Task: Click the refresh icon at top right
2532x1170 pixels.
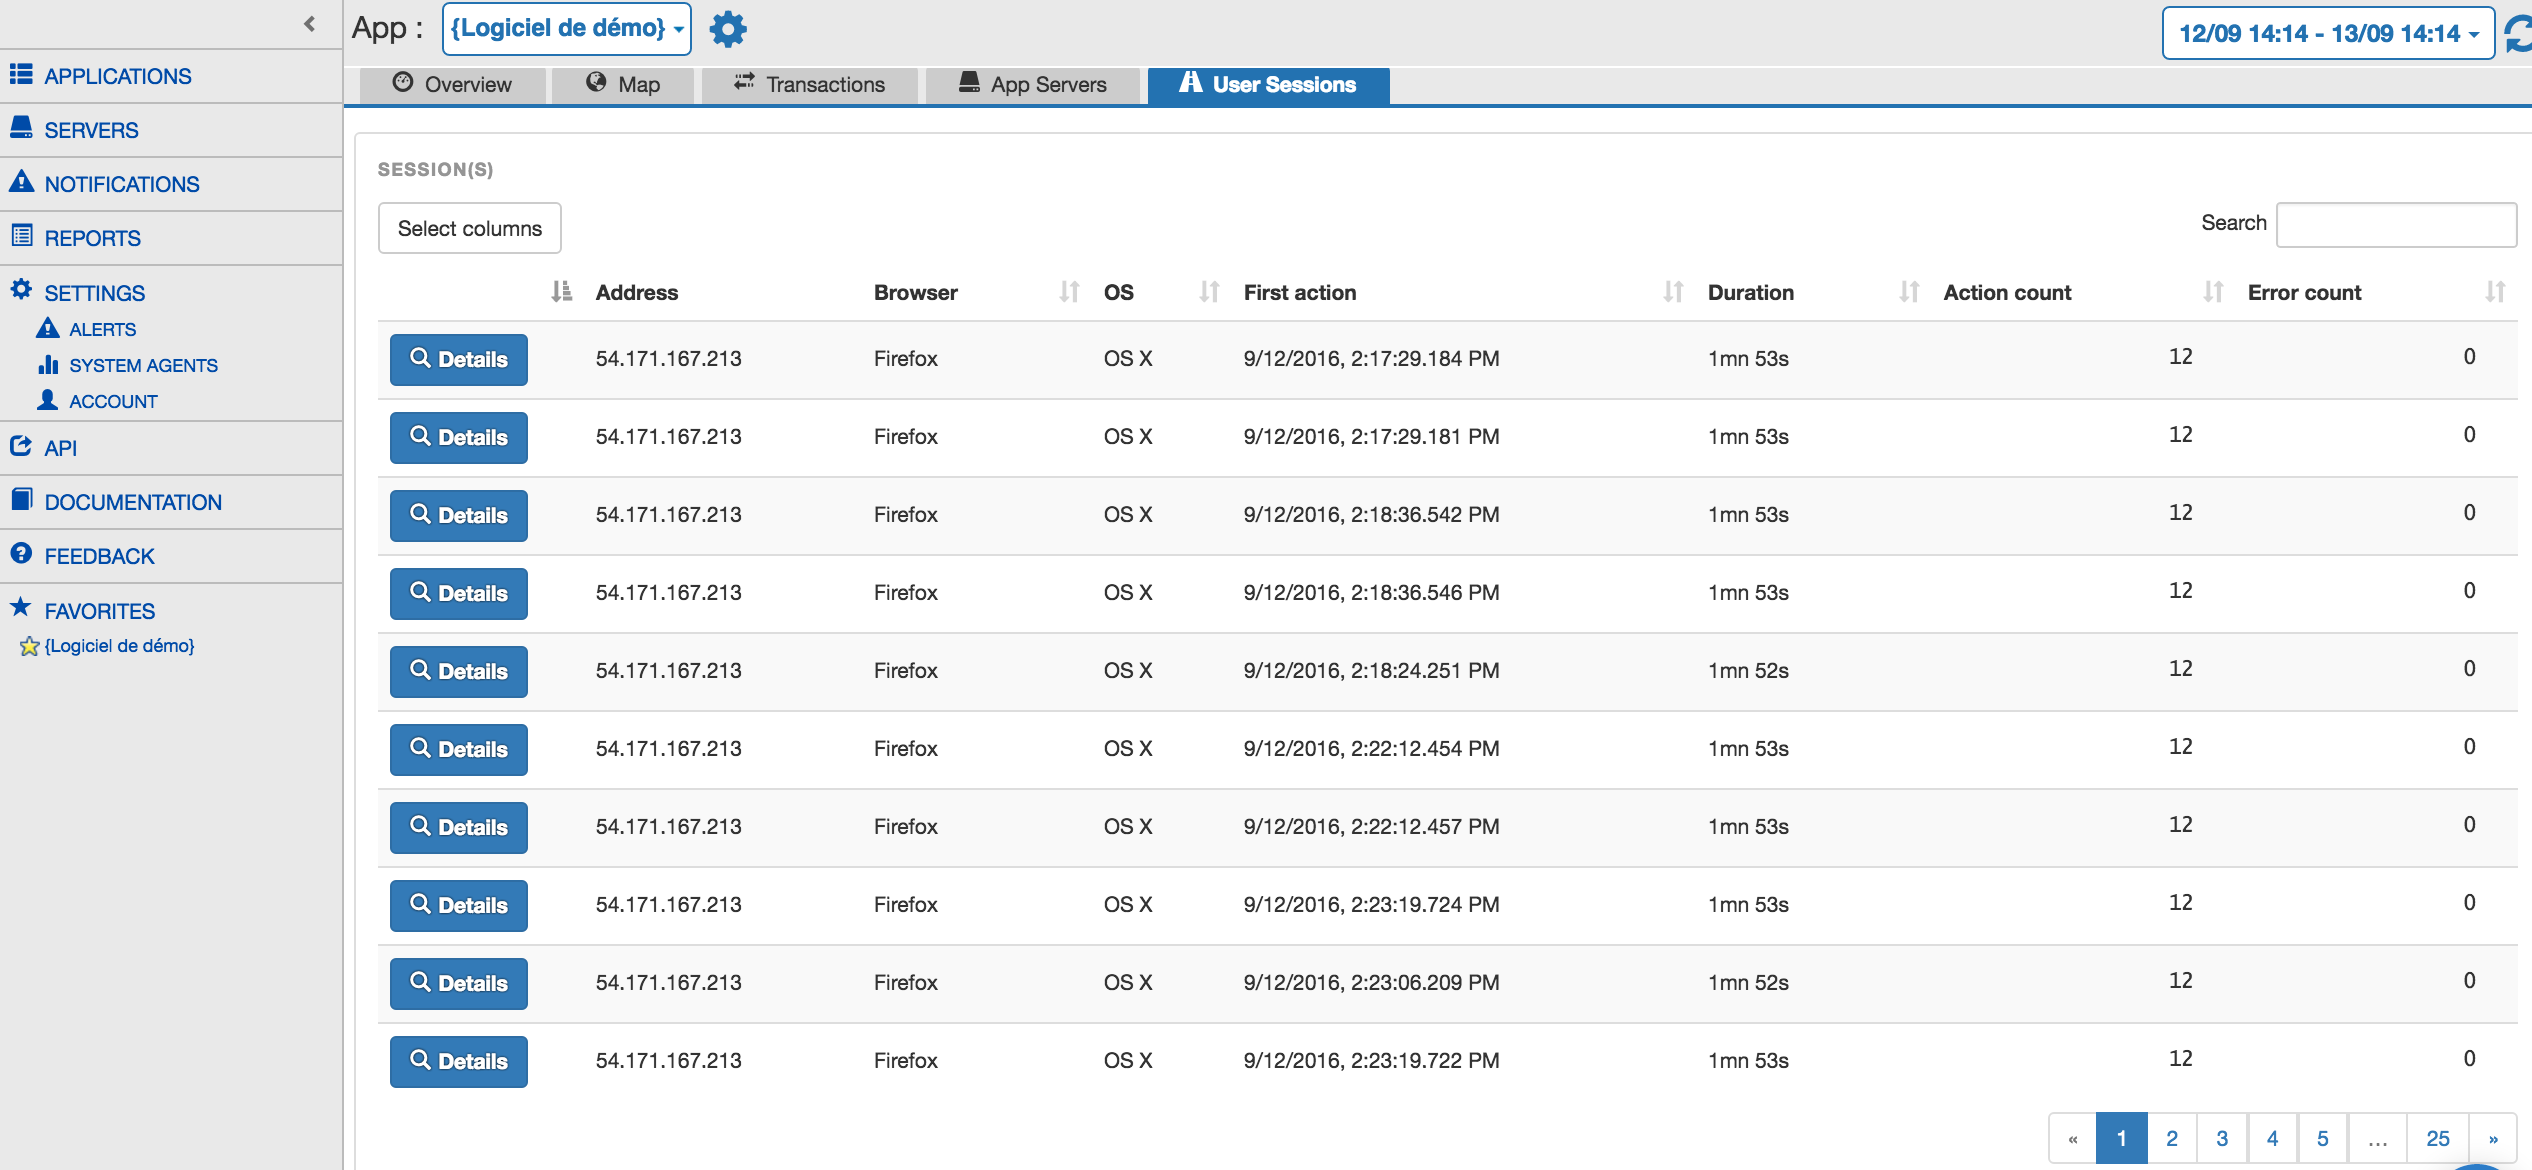Action: [x=2518, y=33]
